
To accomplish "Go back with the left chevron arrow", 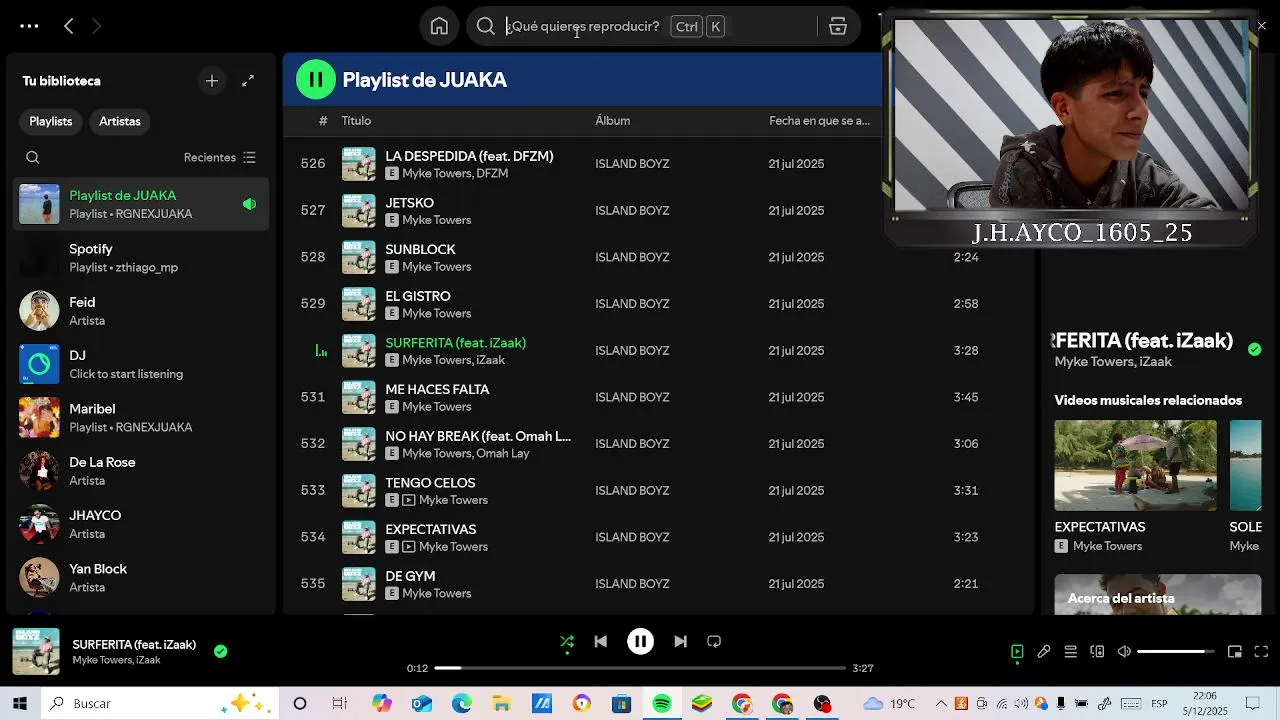I will [x=68, y=26].
